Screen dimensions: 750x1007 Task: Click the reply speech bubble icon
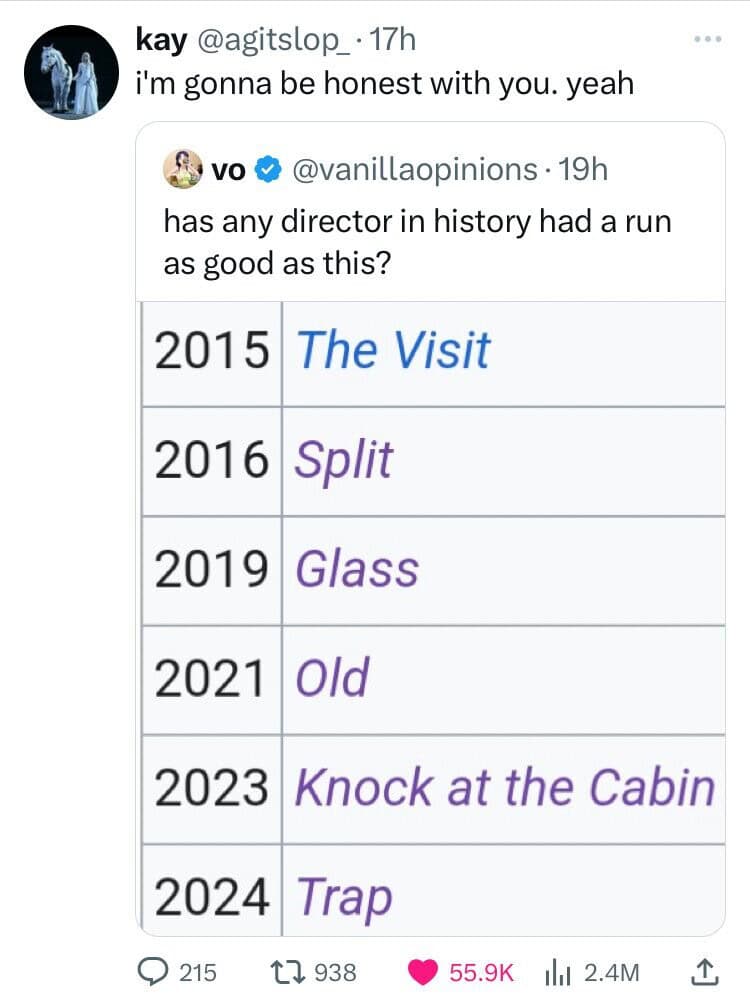pos(153,972)
